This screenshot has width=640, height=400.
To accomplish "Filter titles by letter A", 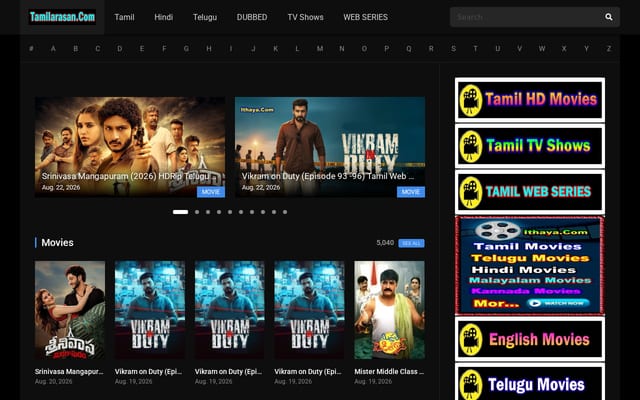I will pos(53,49).
